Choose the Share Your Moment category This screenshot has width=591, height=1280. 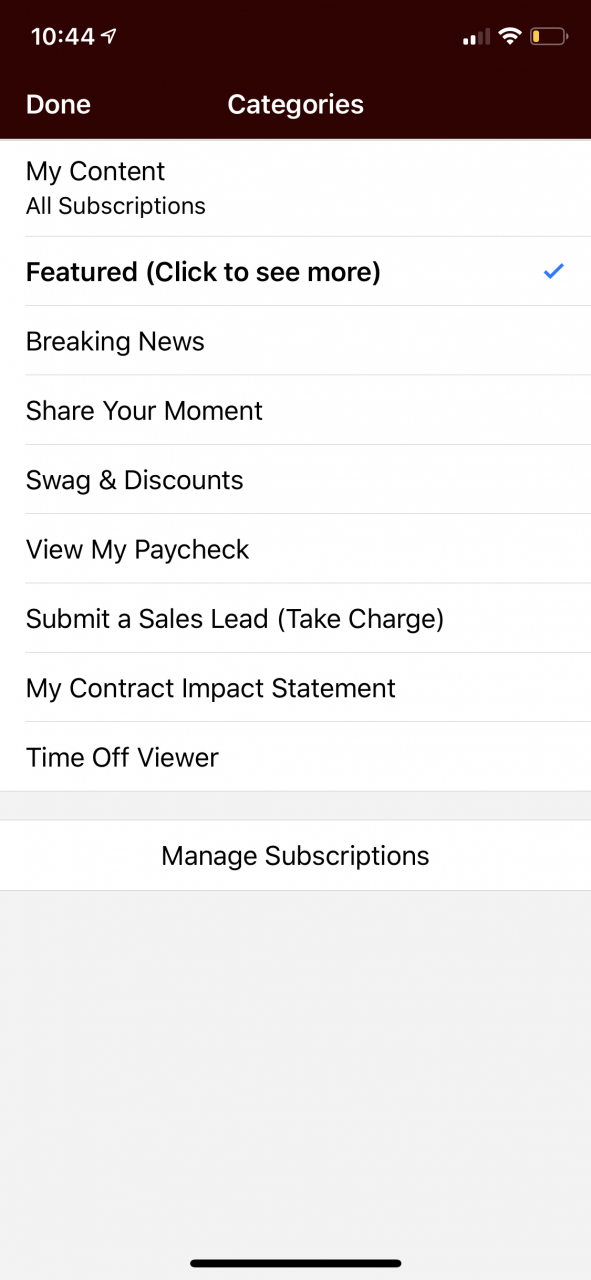(x=295, y=410)
